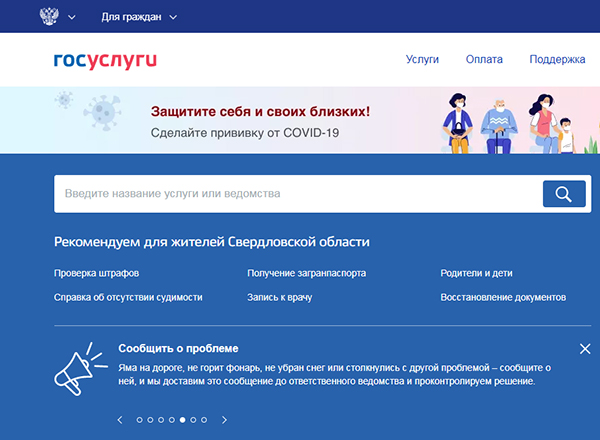Open the Поддержка menu item
This screenshot has height=440, width=600.
pos(557,59)
